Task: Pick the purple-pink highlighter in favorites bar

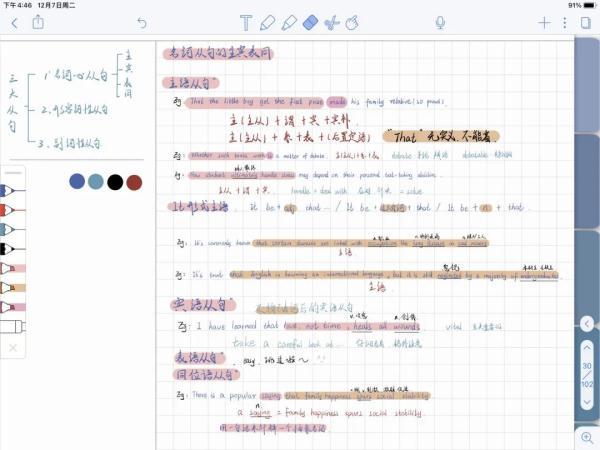Action: click(12, 307)
